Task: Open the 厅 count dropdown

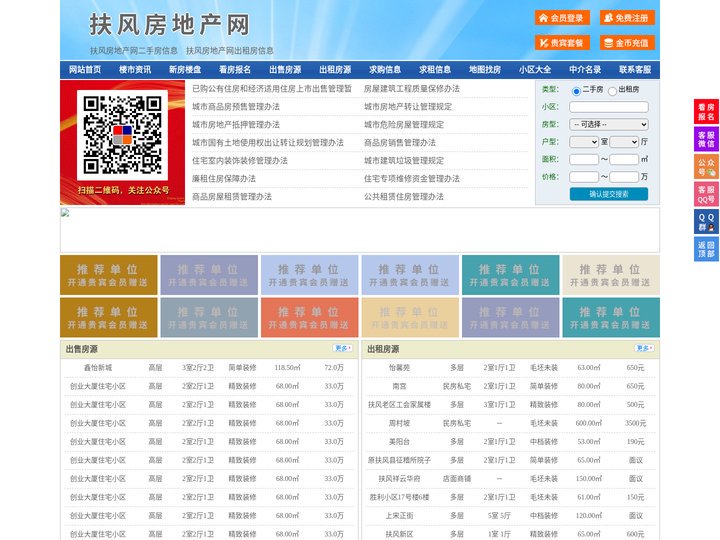Action: tap(624, 142)
